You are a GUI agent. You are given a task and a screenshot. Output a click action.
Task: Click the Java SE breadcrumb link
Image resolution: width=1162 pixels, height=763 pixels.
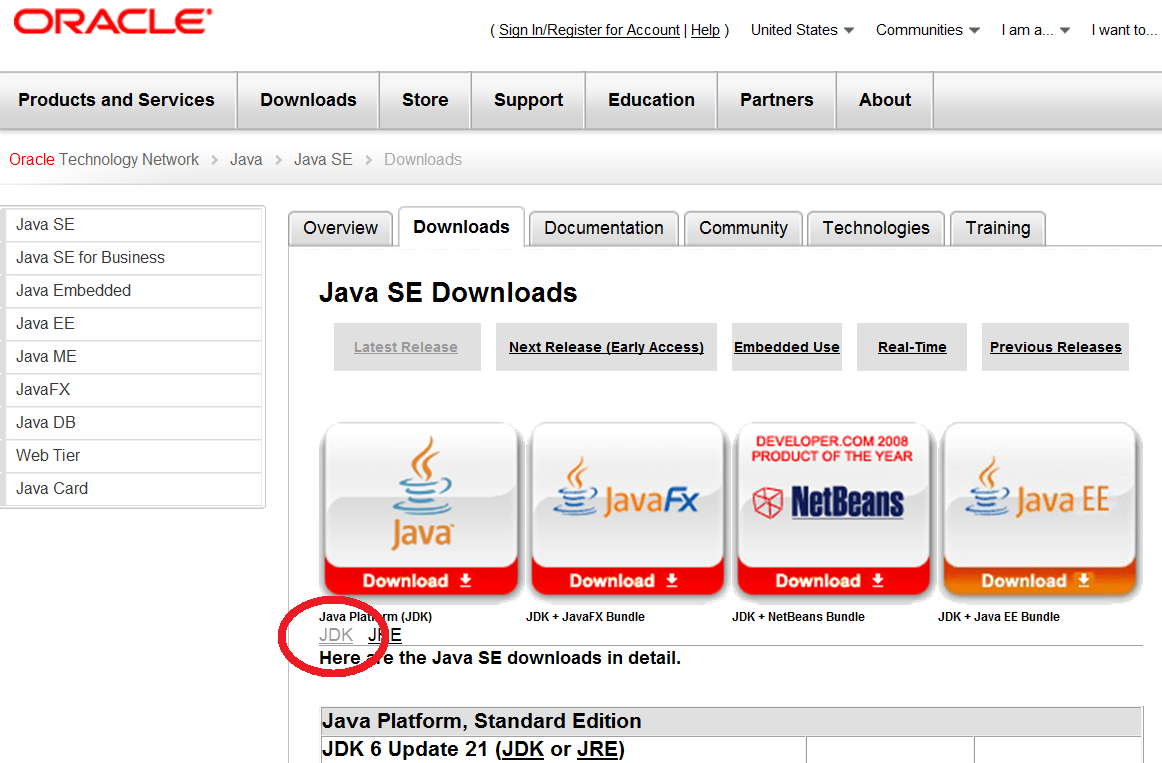[x=323, y=160]
